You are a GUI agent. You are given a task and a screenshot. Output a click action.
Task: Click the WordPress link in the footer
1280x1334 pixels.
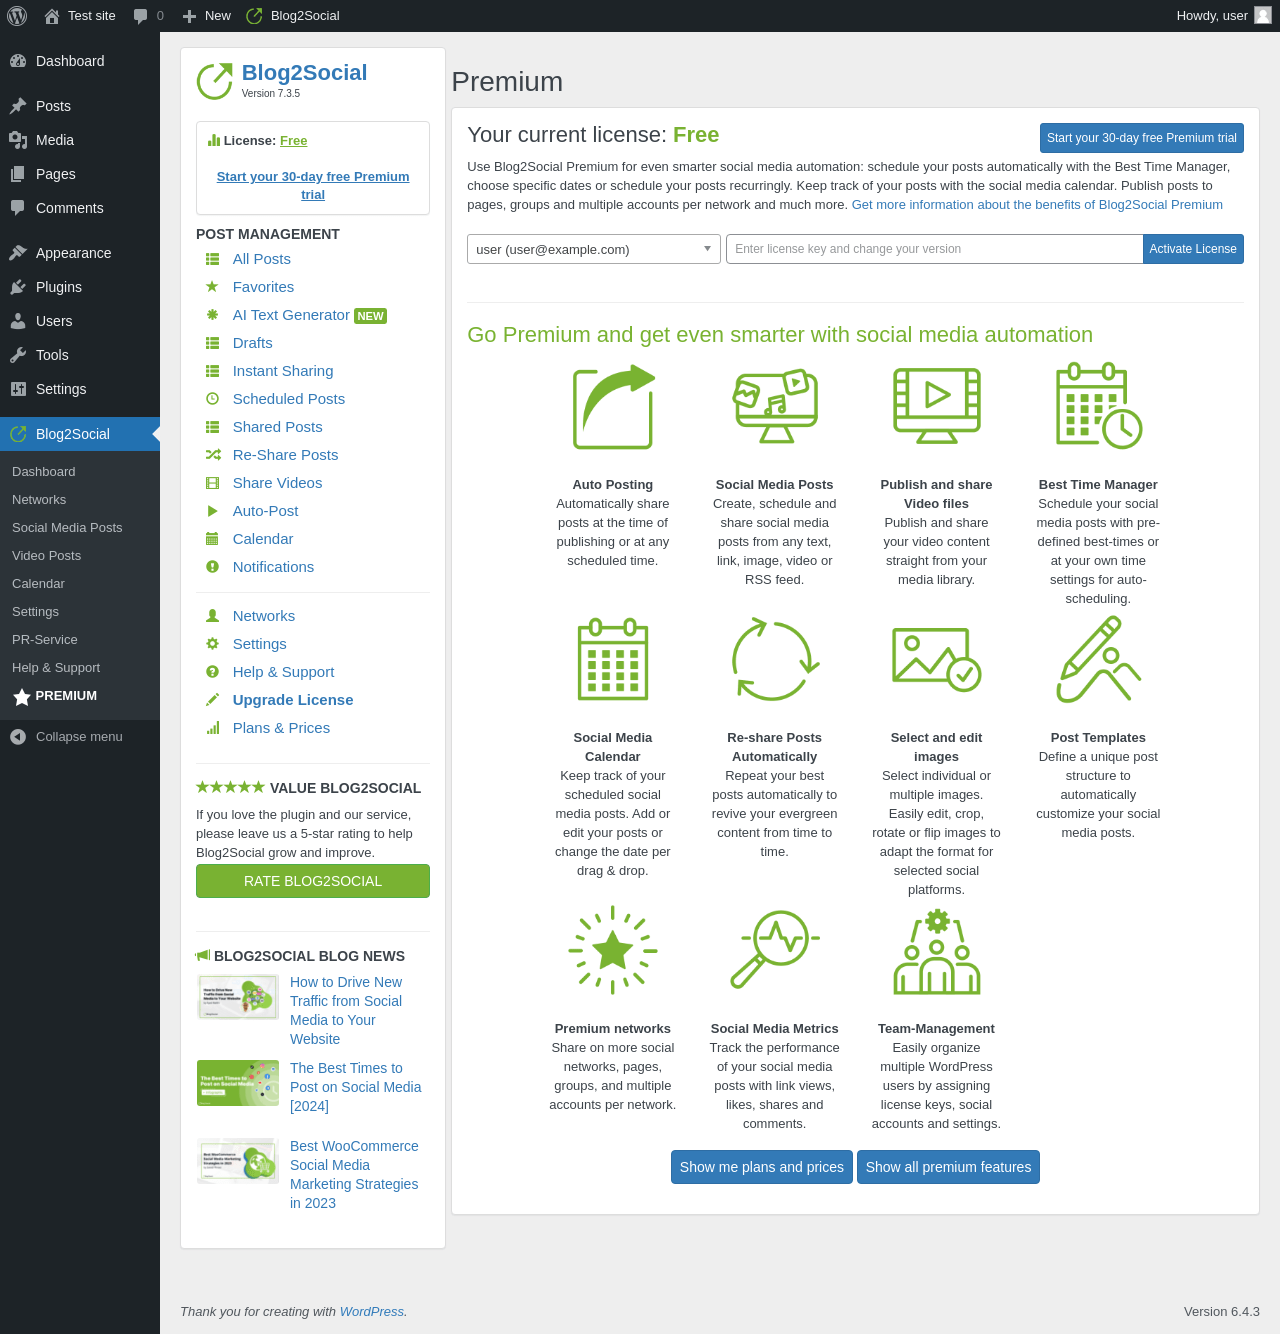pos(372,1312)
